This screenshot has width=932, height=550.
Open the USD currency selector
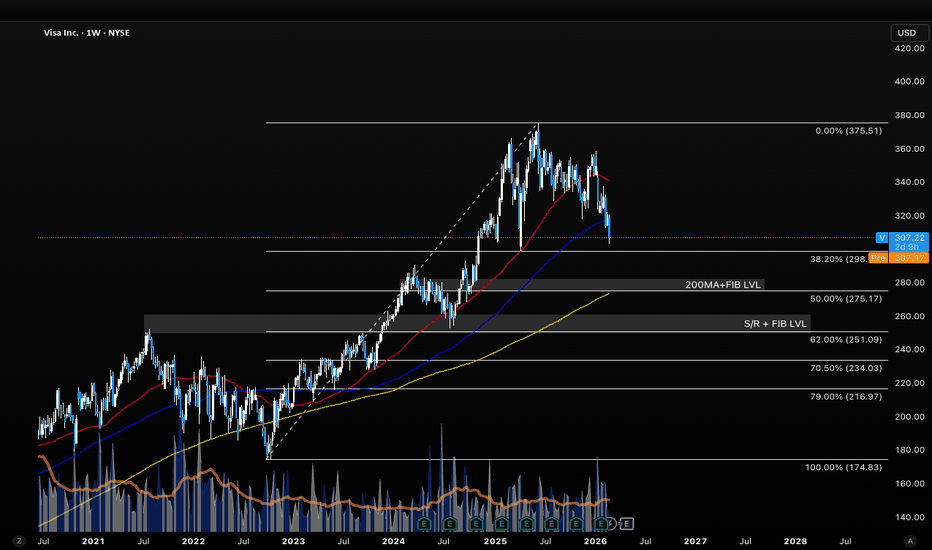[903, 34]
